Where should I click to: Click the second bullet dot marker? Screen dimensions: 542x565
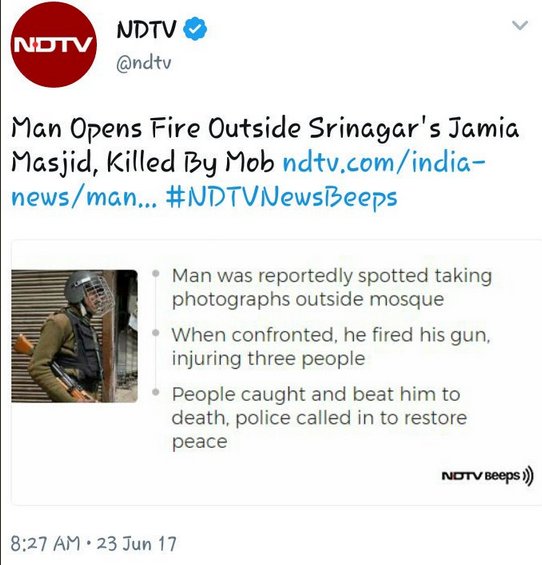(x=156, y=333)
